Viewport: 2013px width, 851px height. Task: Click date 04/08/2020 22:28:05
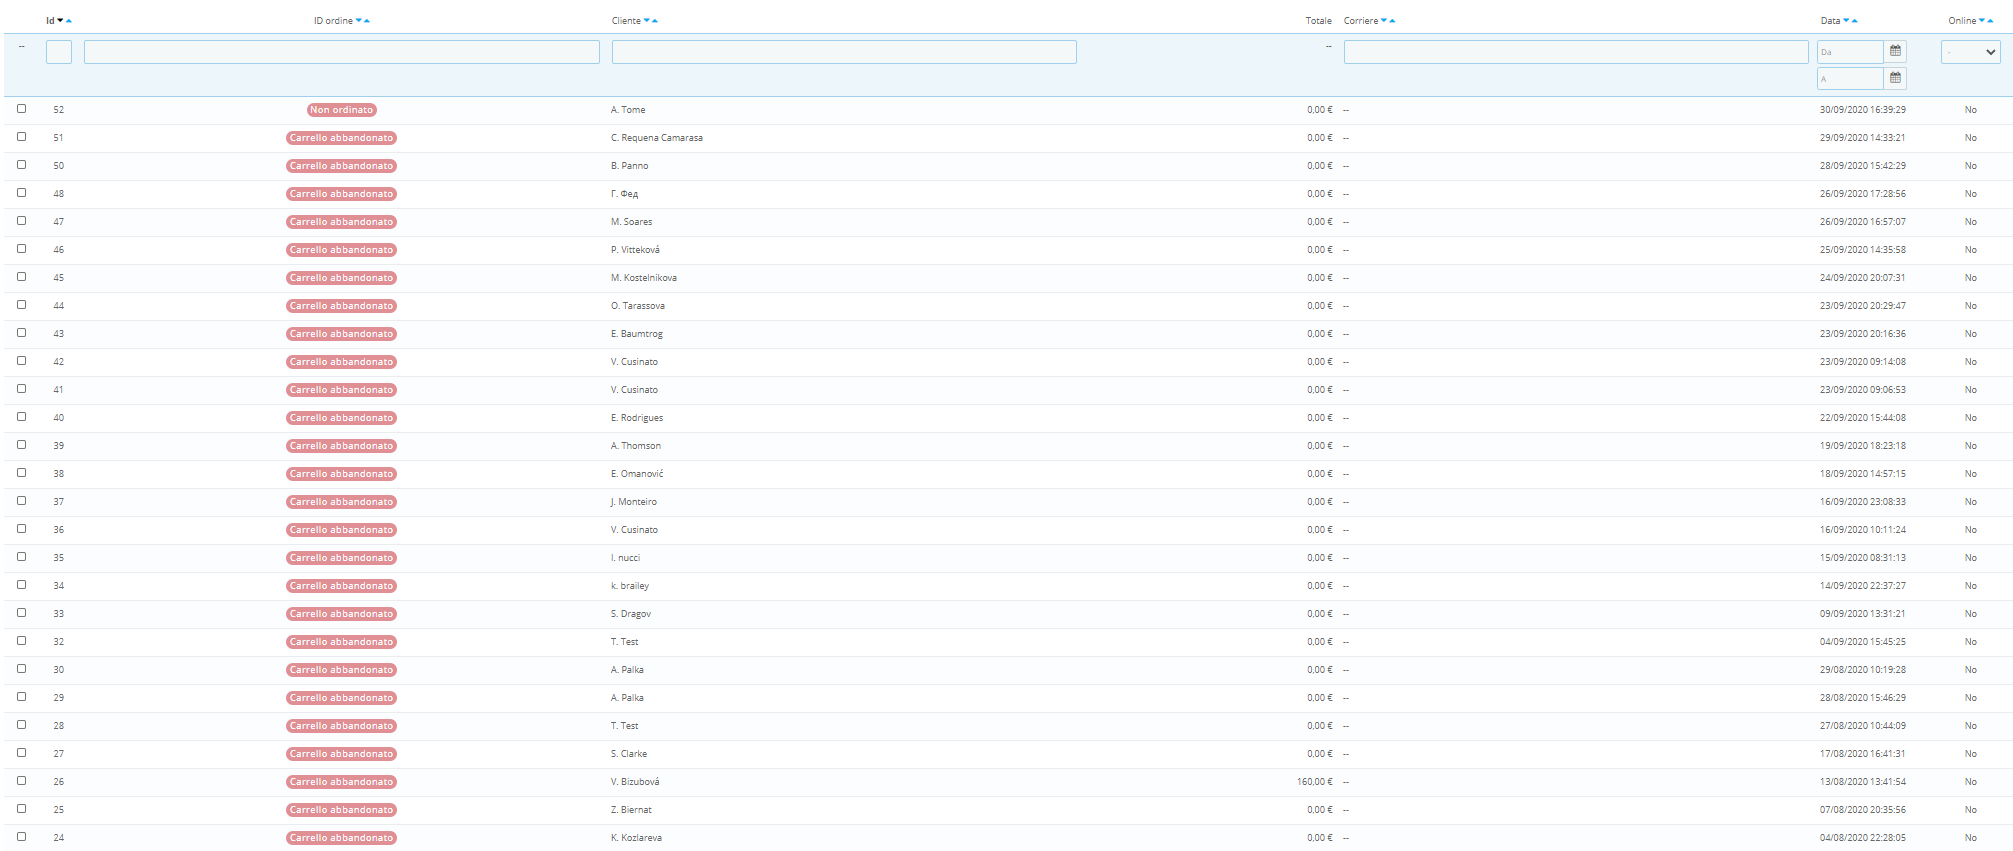pos(1863,838)
